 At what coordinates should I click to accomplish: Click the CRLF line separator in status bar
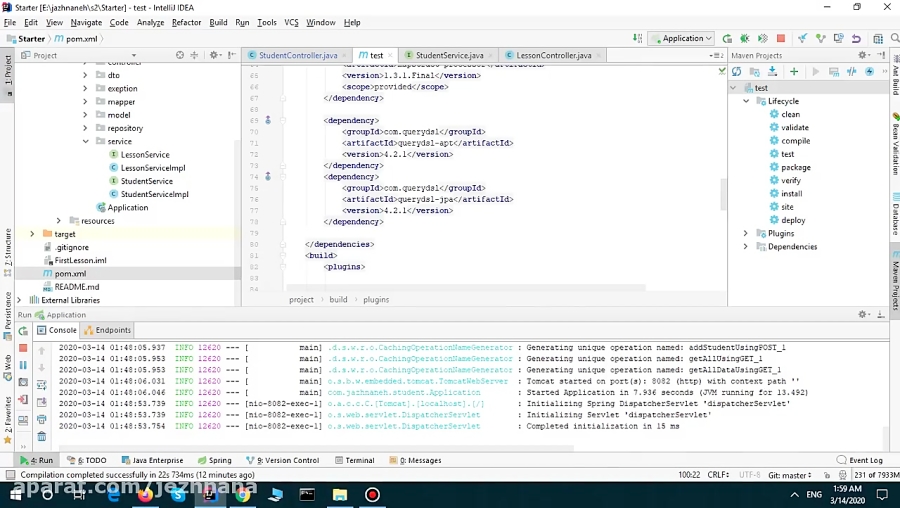tap(718, 475)
